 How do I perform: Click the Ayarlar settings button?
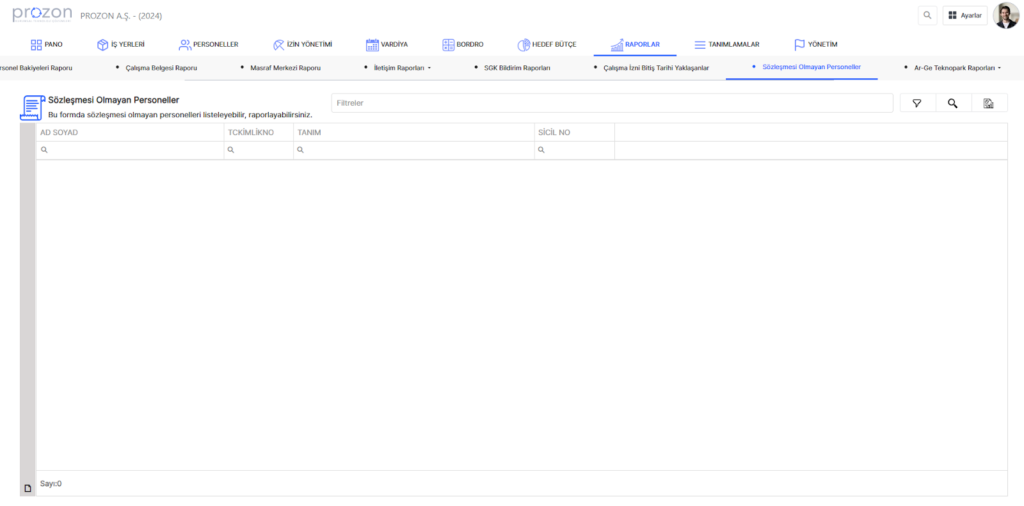(965, 15)
